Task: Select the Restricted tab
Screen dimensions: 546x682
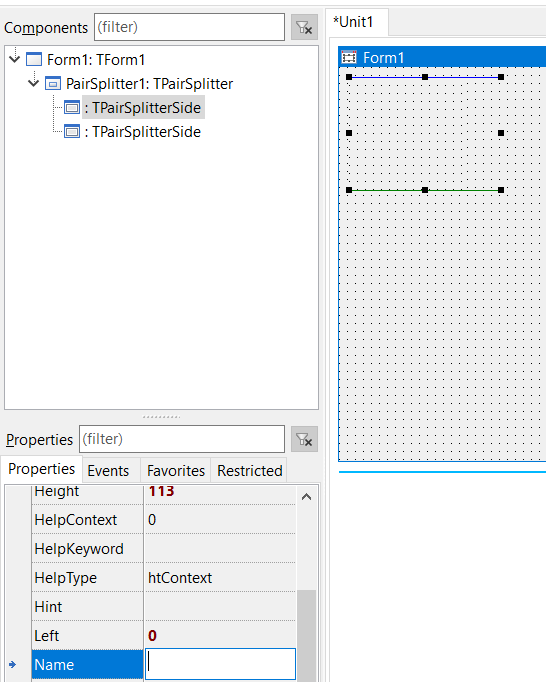Action: point(250,471)
